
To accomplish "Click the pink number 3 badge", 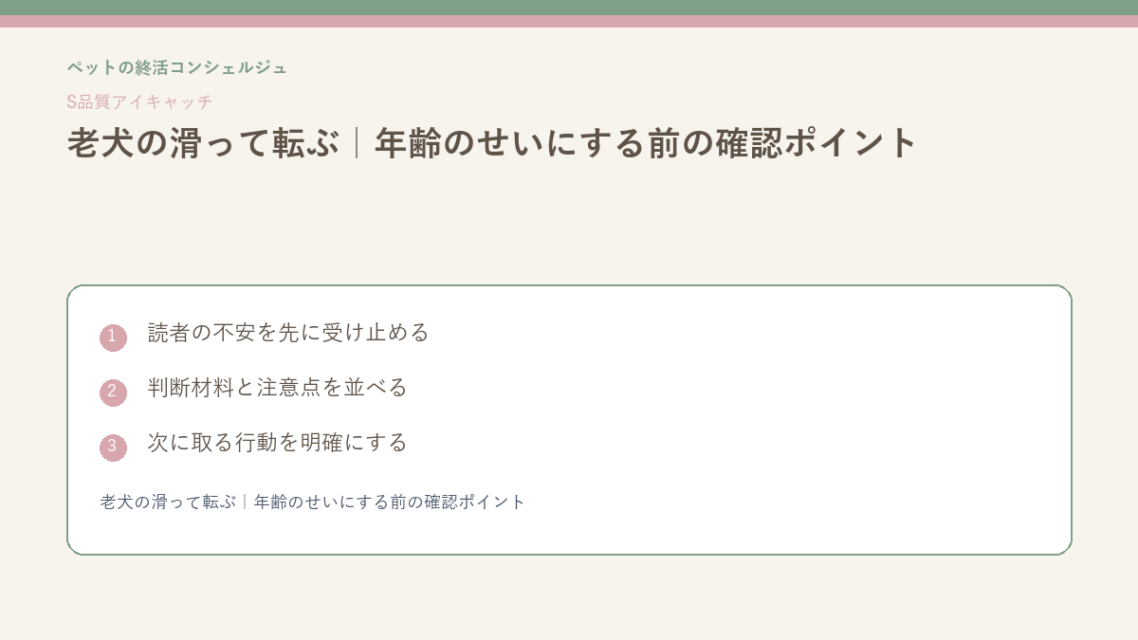I will (x=112, y=448).
